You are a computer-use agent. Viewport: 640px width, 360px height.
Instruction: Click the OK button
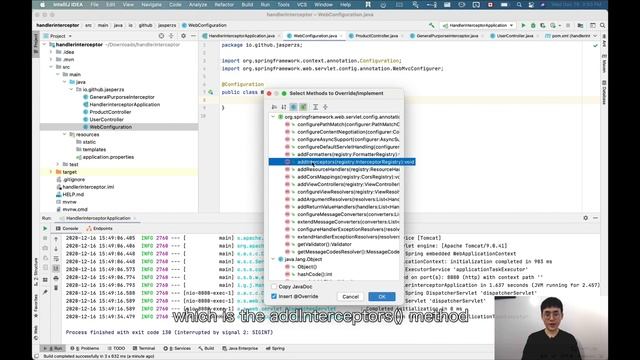(x=382, y=297)
